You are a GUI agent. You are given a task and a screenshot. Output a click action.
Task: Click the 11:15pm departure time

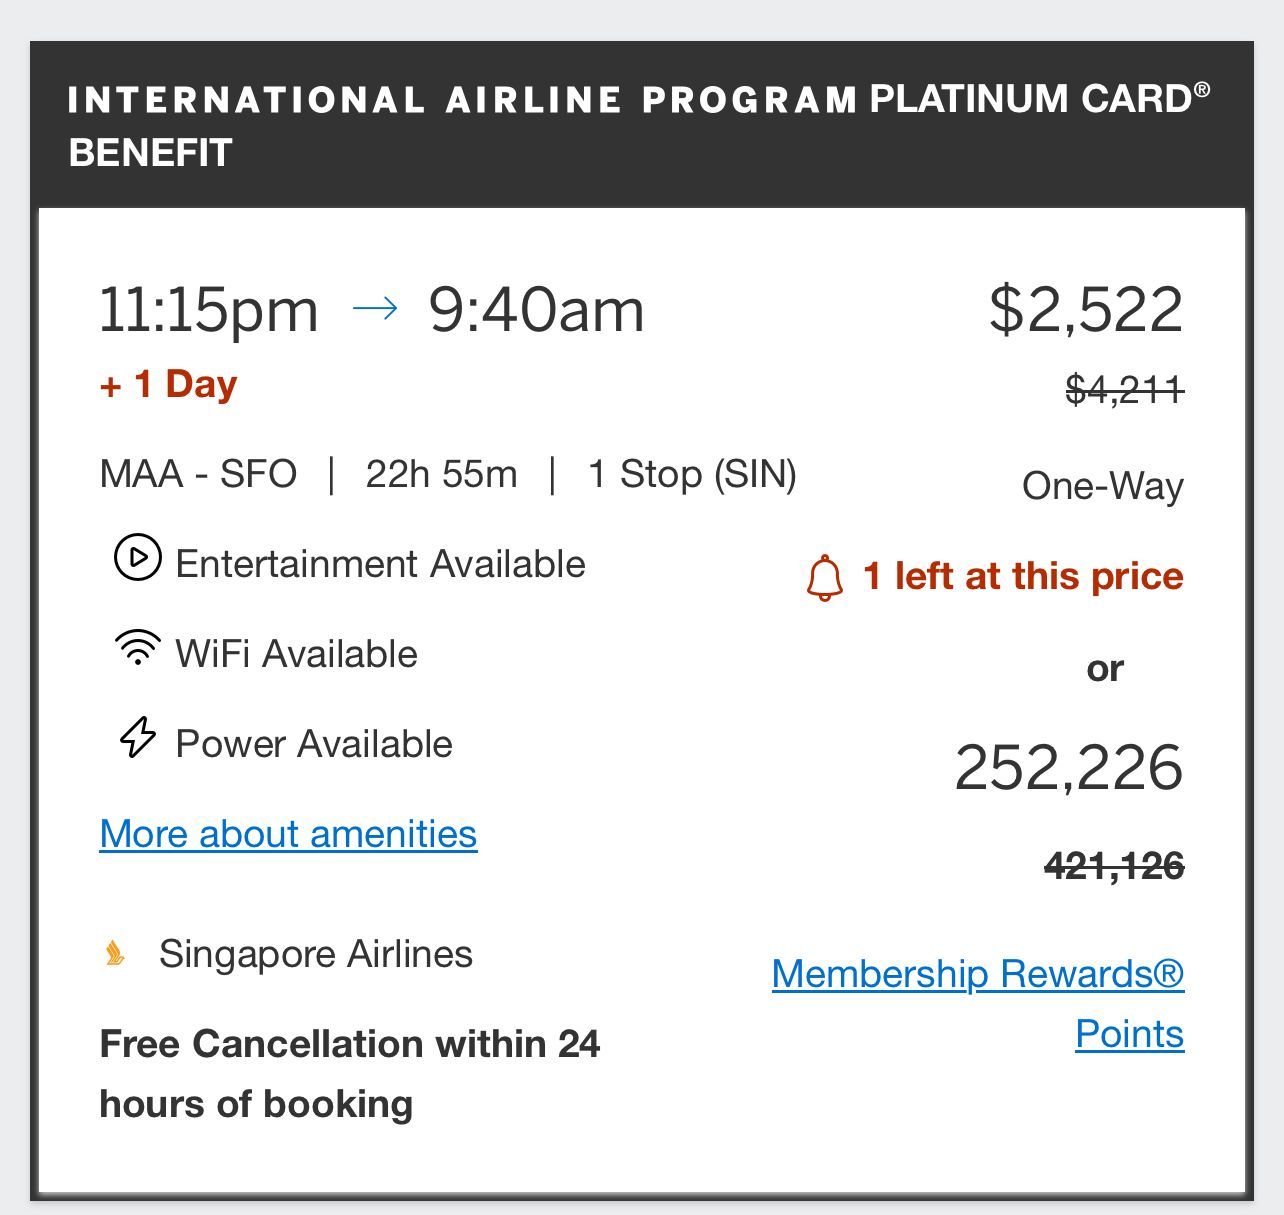tap(209, 310)
